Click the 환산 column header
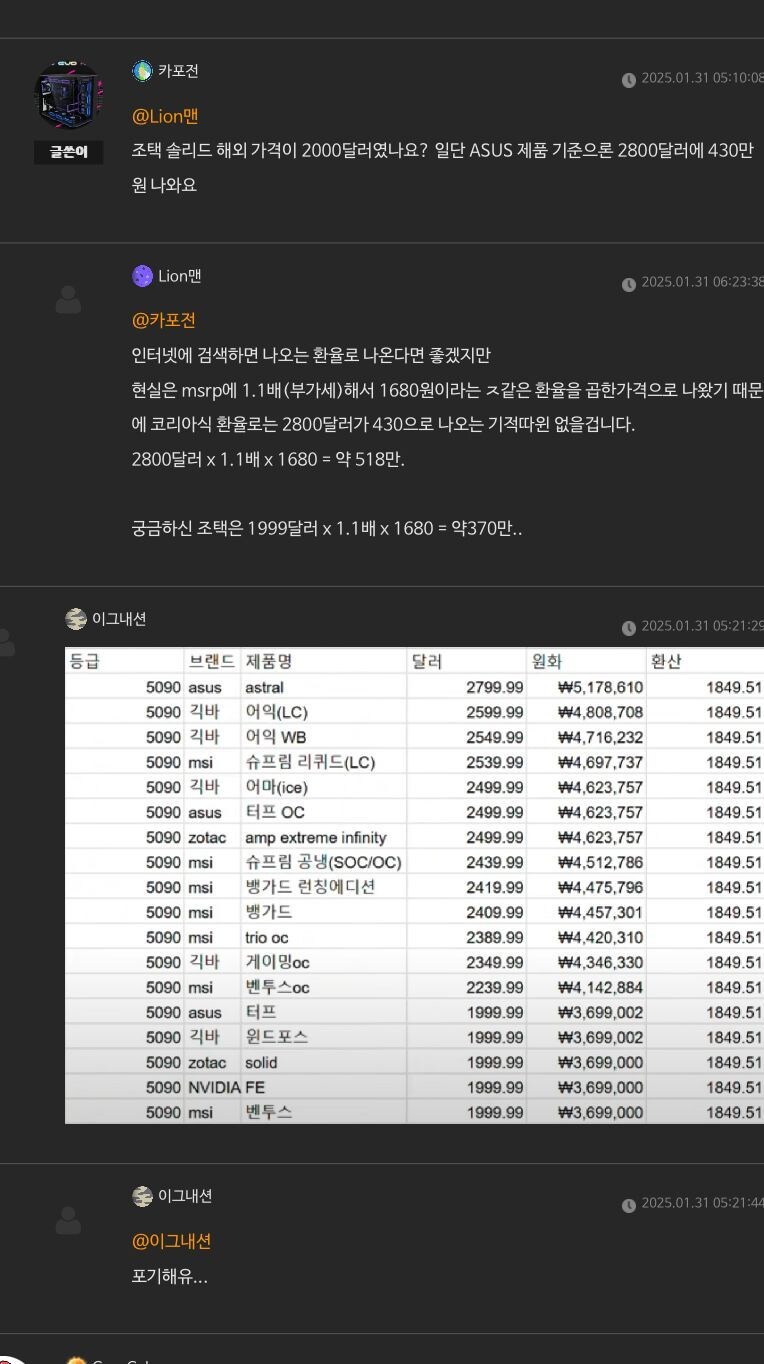 point(667,661)
